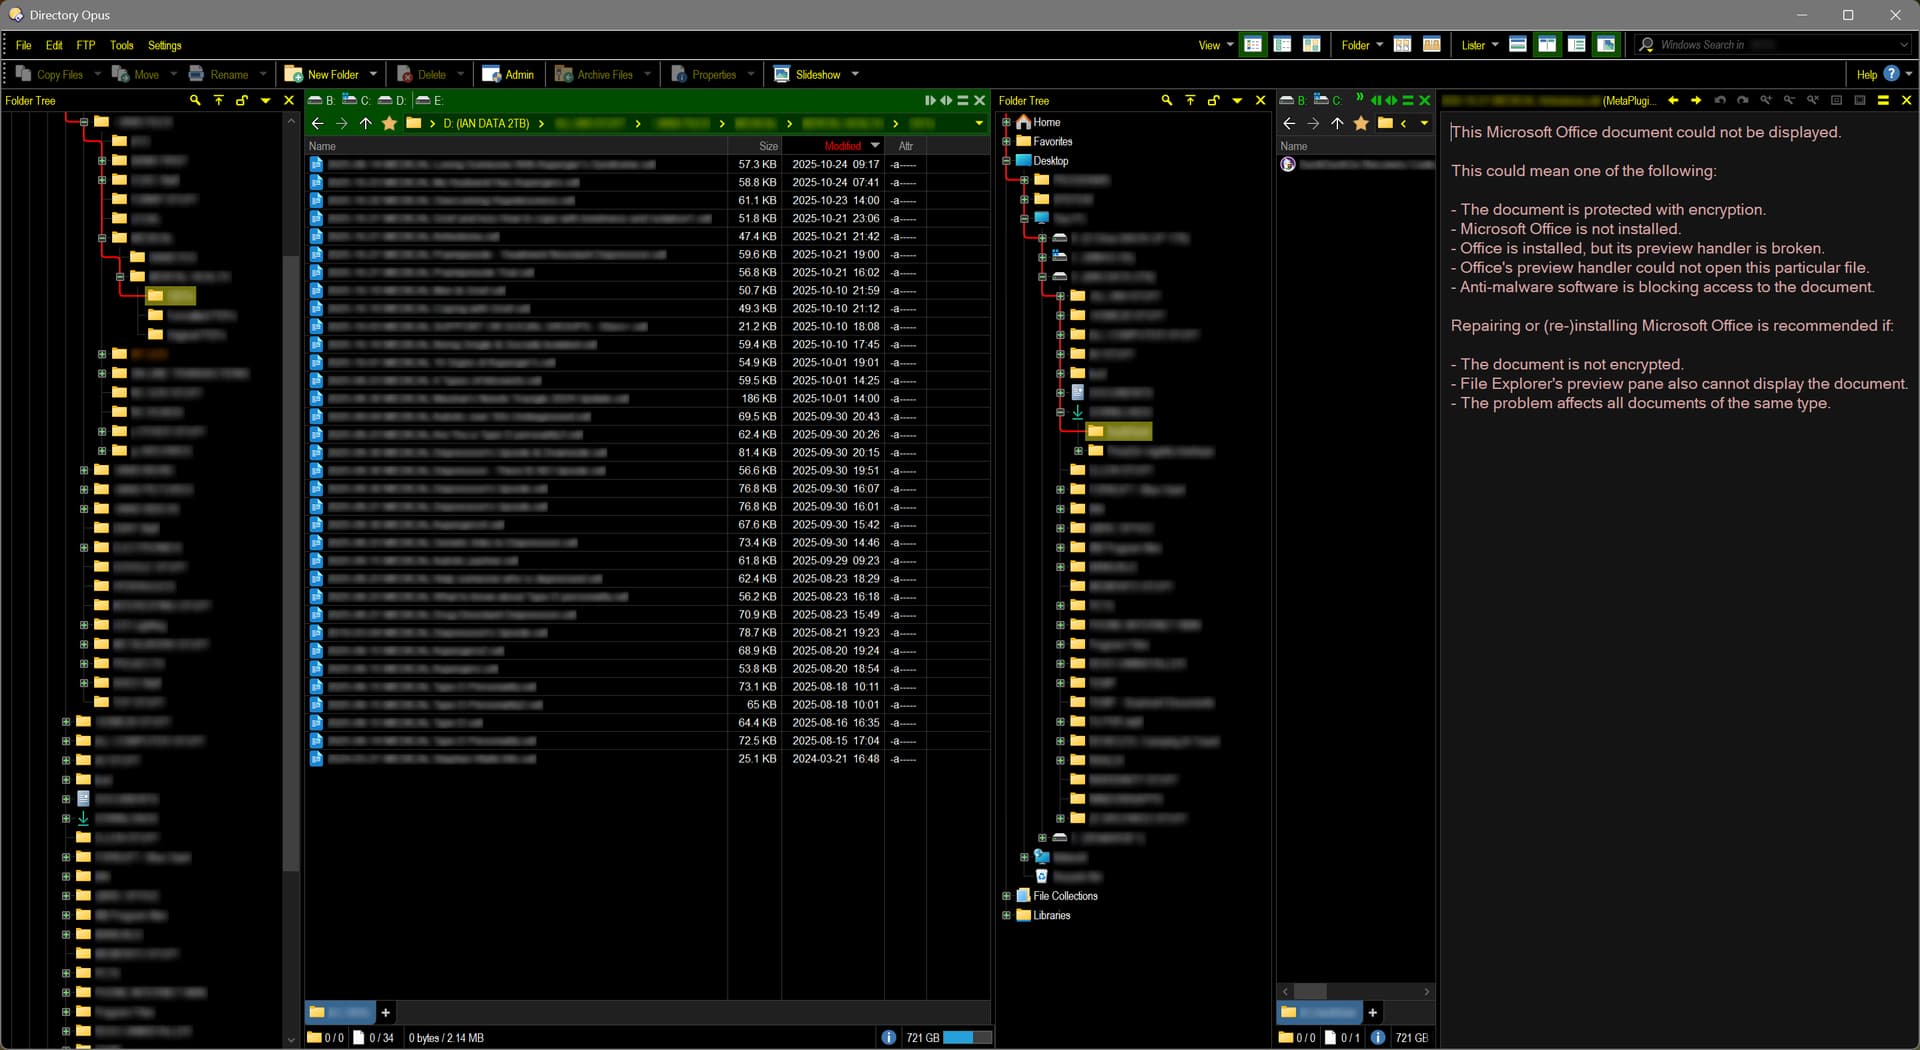Toggle the viewer pane button in Lister group

(x=1606, y=45)
